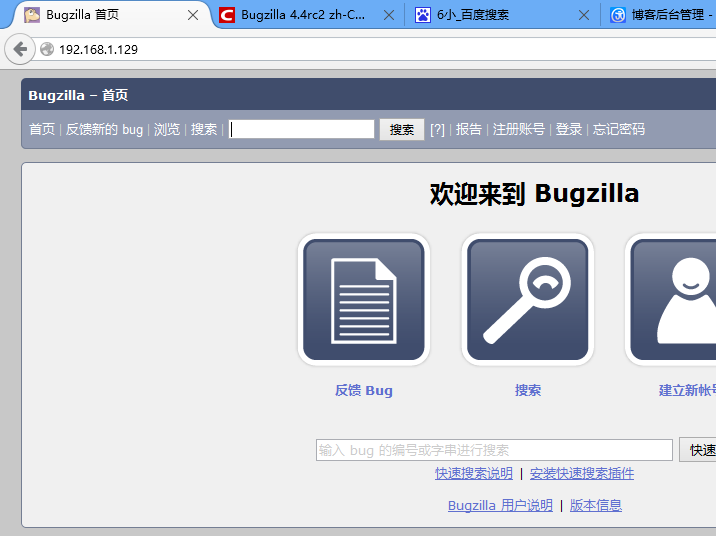Click the 快速 search button beside bottom field
The width and height of the screenshot is (716, 536).
coord(698,450)
